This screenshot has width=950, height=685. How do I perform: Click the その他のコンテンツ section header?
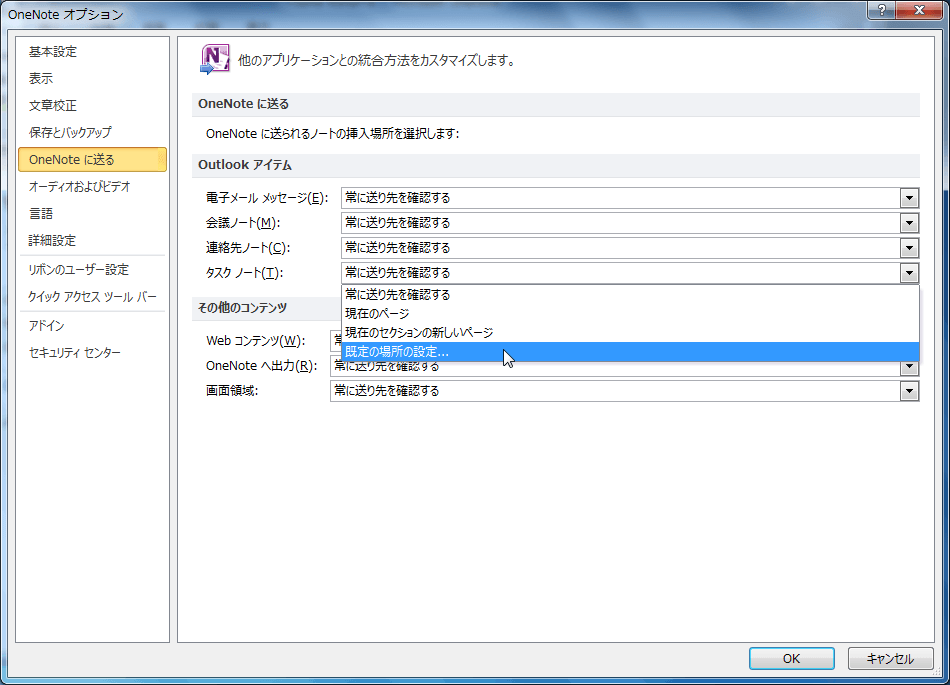click(x=242, y=308)
